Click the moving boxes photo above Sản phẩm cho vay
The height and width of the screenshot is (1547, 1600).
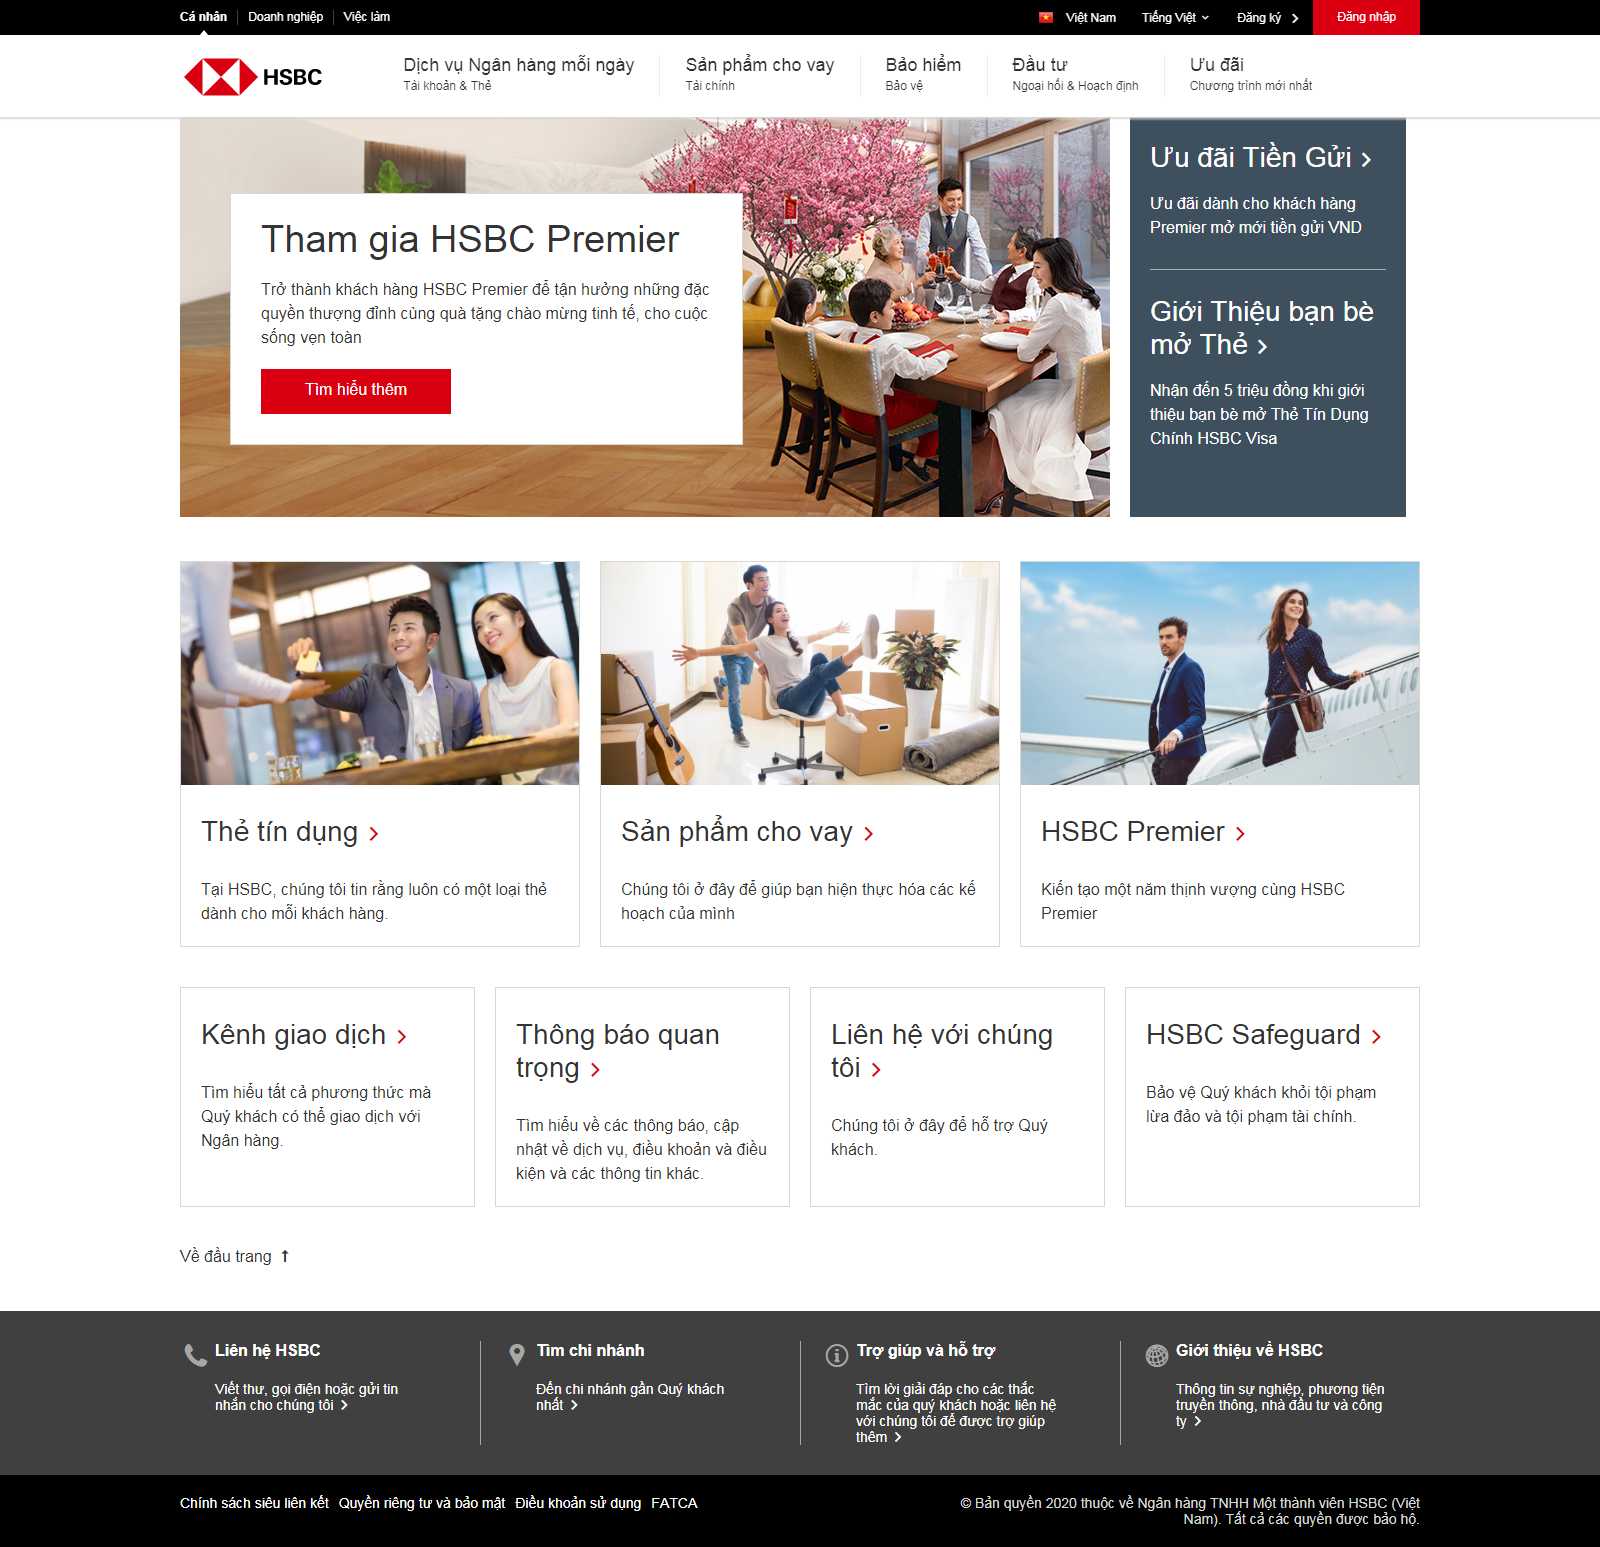coord(799,672)
